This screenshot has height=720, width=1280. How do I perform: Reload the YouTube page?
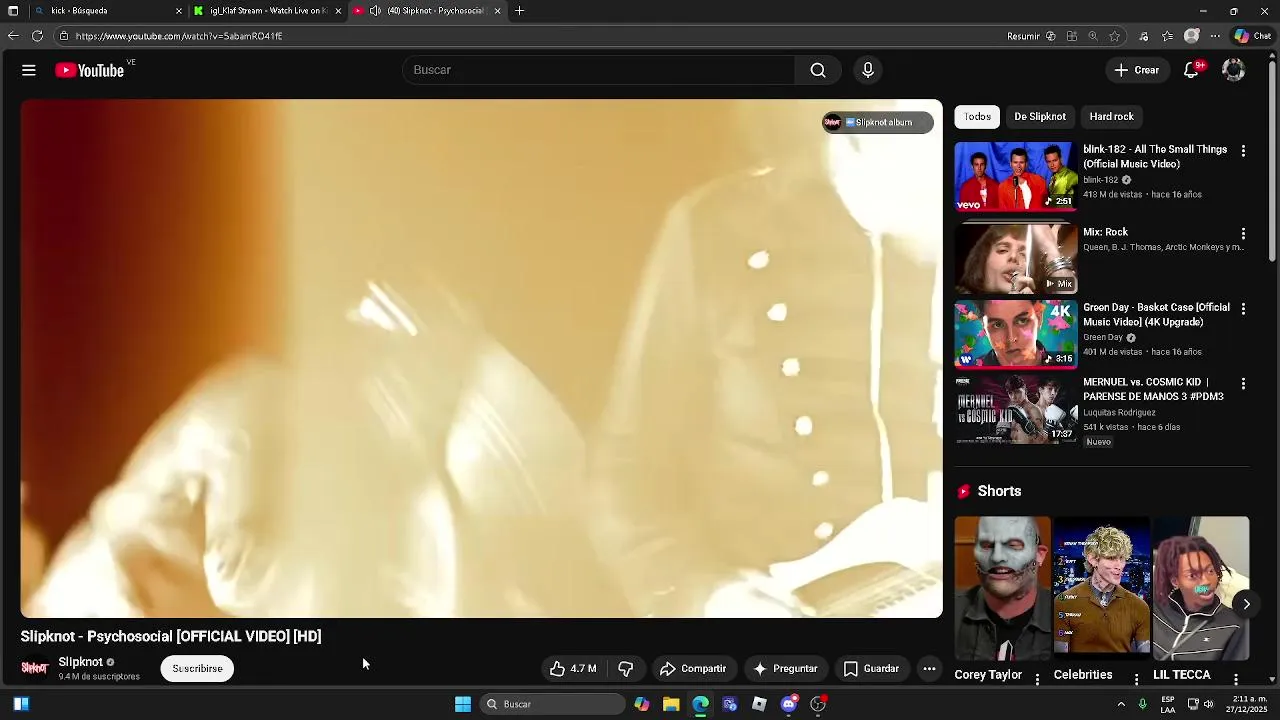37,36
